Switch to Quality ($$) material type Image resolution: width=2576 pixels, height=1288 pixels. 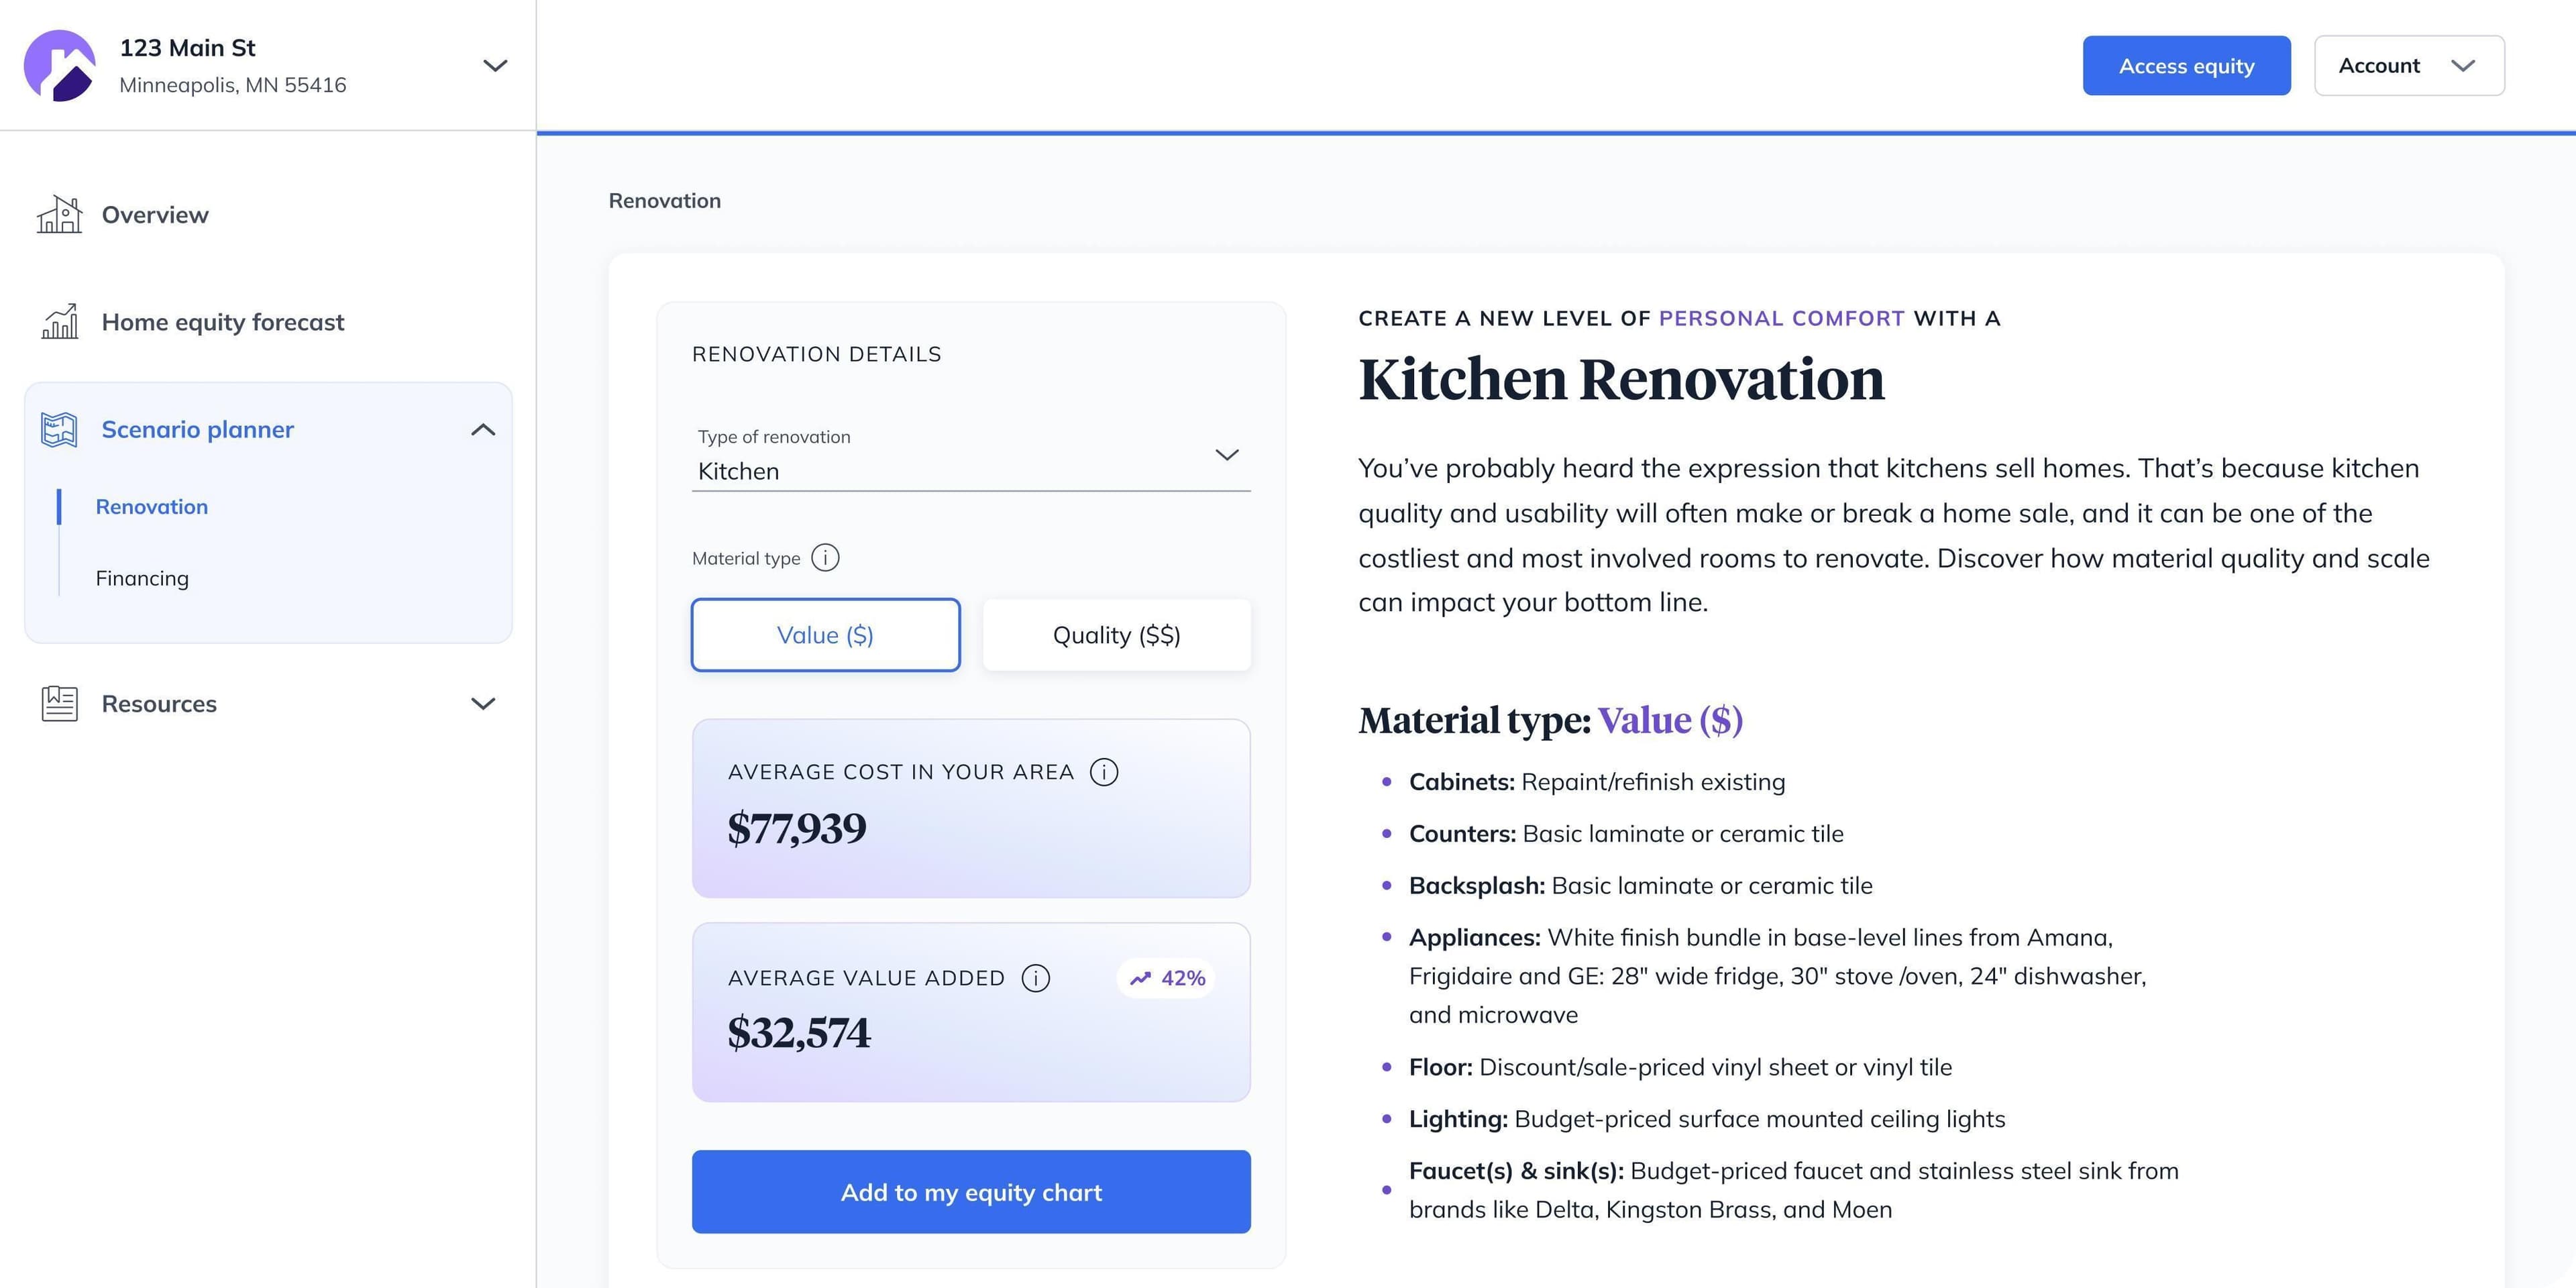pyautogui.click(x=1116, y=634)
